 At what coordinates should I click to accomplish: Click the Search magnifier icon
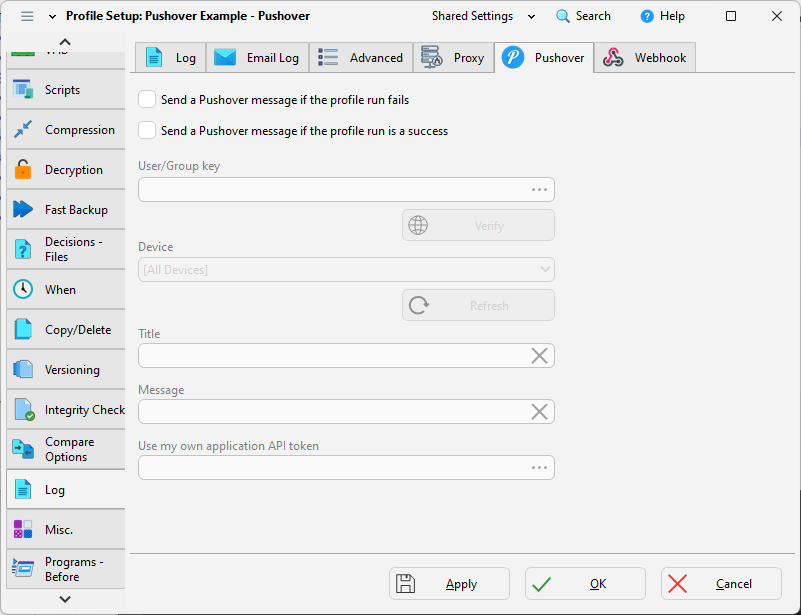pos(563,16)
